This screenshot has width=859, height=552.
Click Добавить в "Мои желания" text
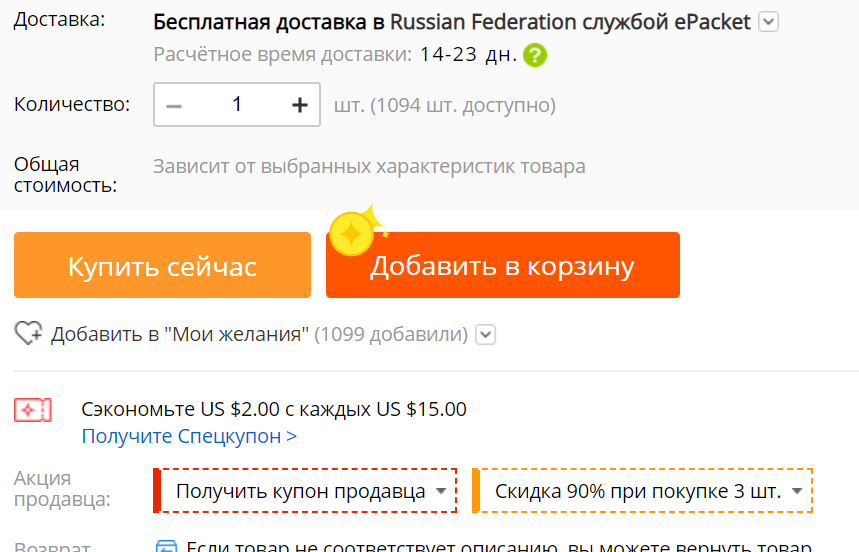click(x=180, y=334)
